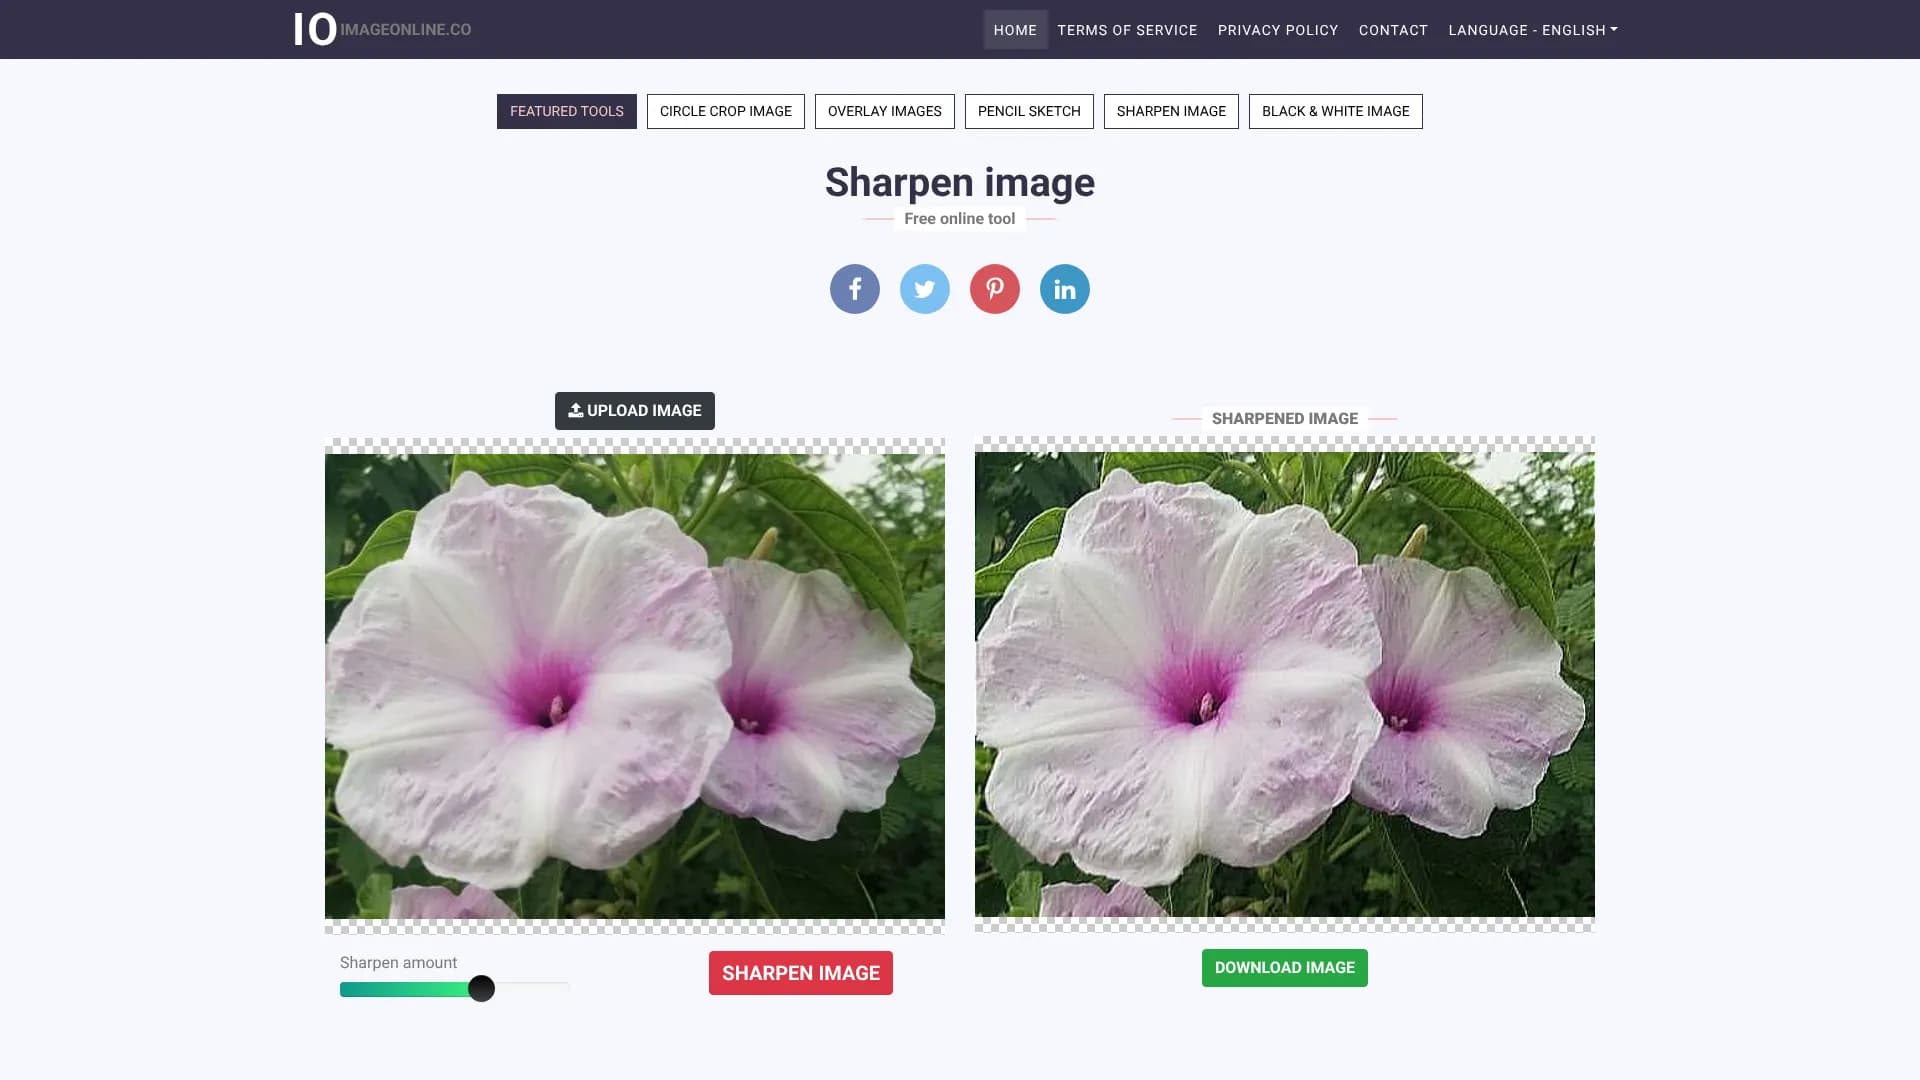
Task: Open the Home menu item
Action: (x=1015, y=30)
